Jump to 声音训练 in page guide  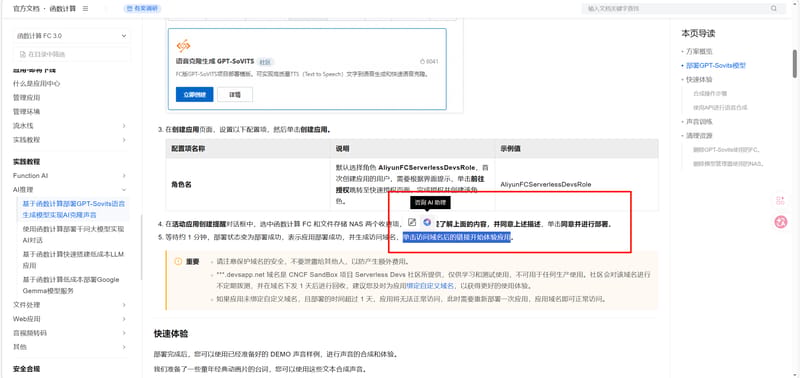click(699, 122)
